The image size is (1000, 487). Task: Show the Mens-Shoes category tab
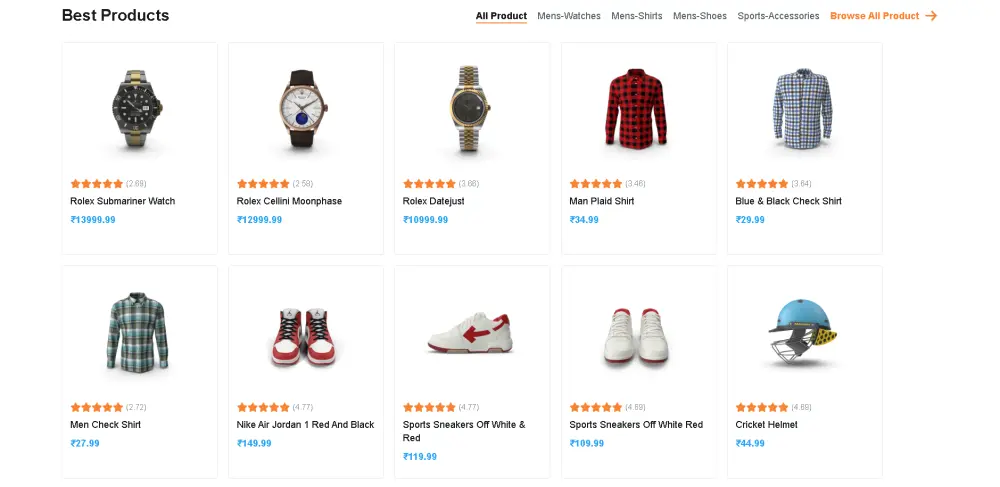(700, 16)
